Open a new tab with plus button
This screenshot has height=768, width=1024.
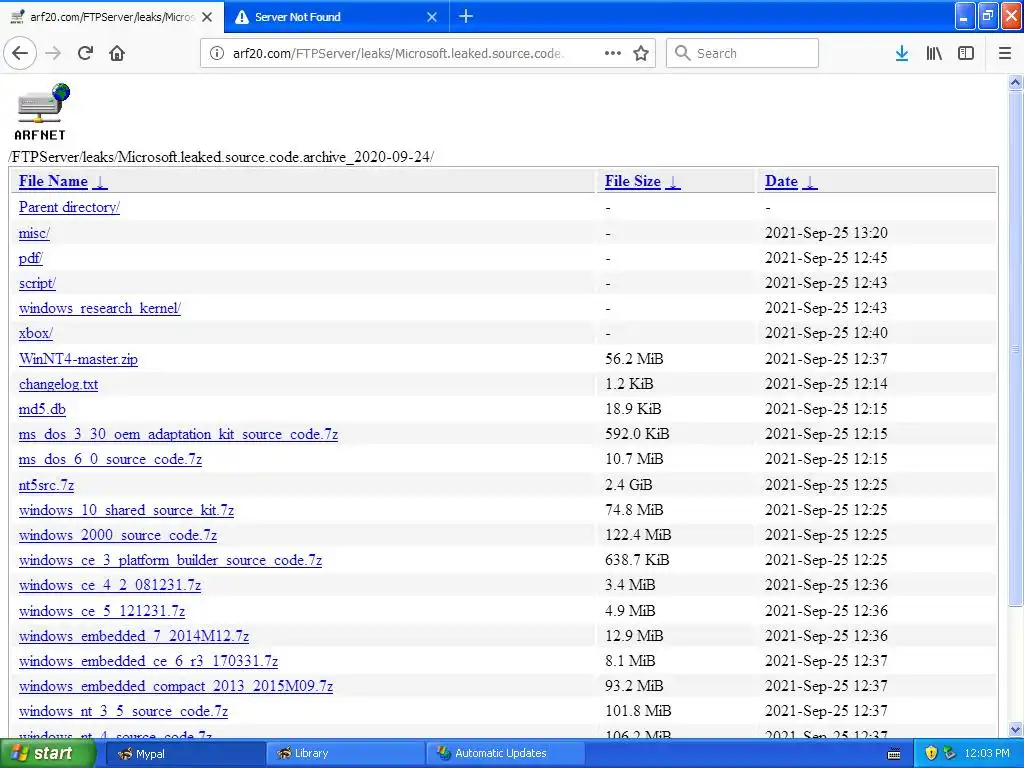[466, 16]
